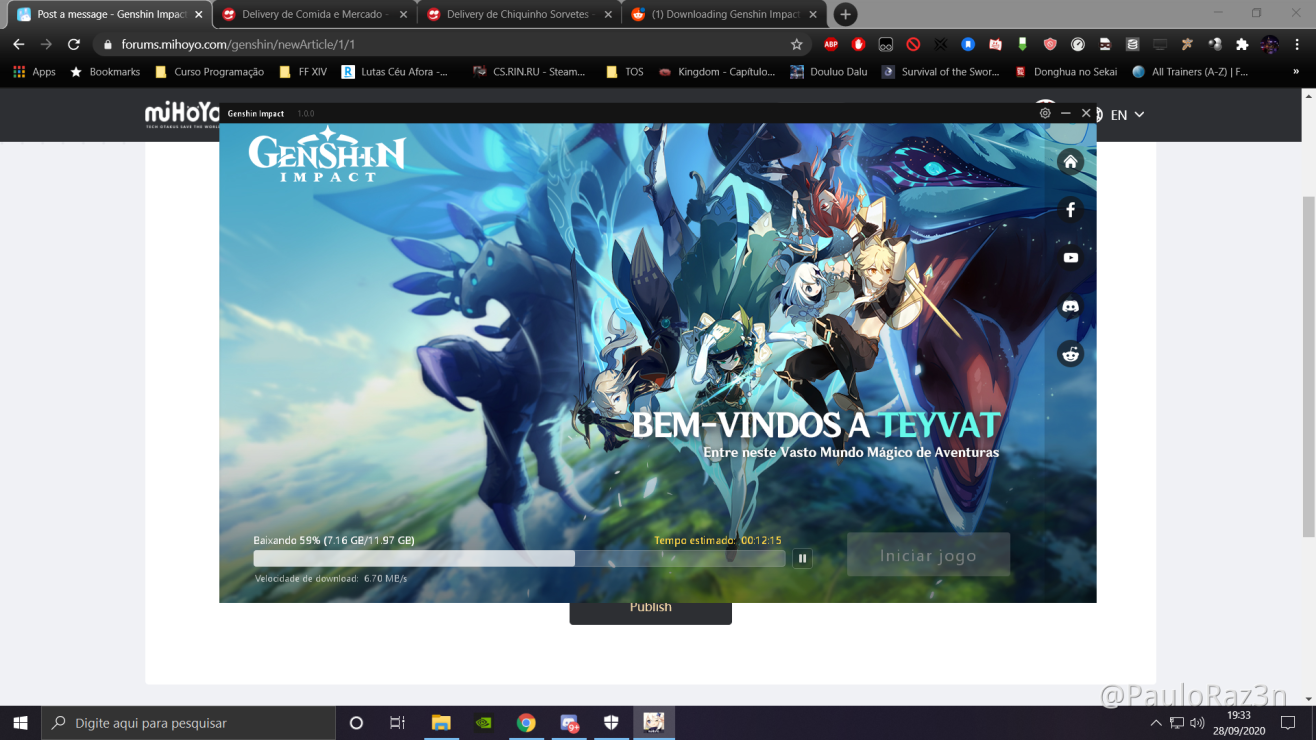Screen dimensions: 1316x740
Task: Open a new browser tab
Action: click(x=845, y=15)
